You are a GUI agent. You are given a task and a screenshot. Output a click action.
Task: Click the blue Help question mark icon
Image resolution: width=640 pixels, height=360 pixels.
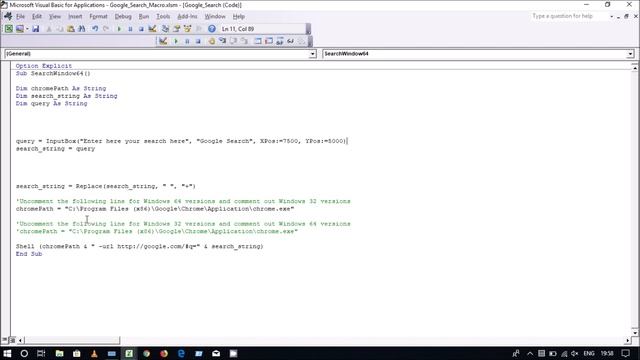211,29
